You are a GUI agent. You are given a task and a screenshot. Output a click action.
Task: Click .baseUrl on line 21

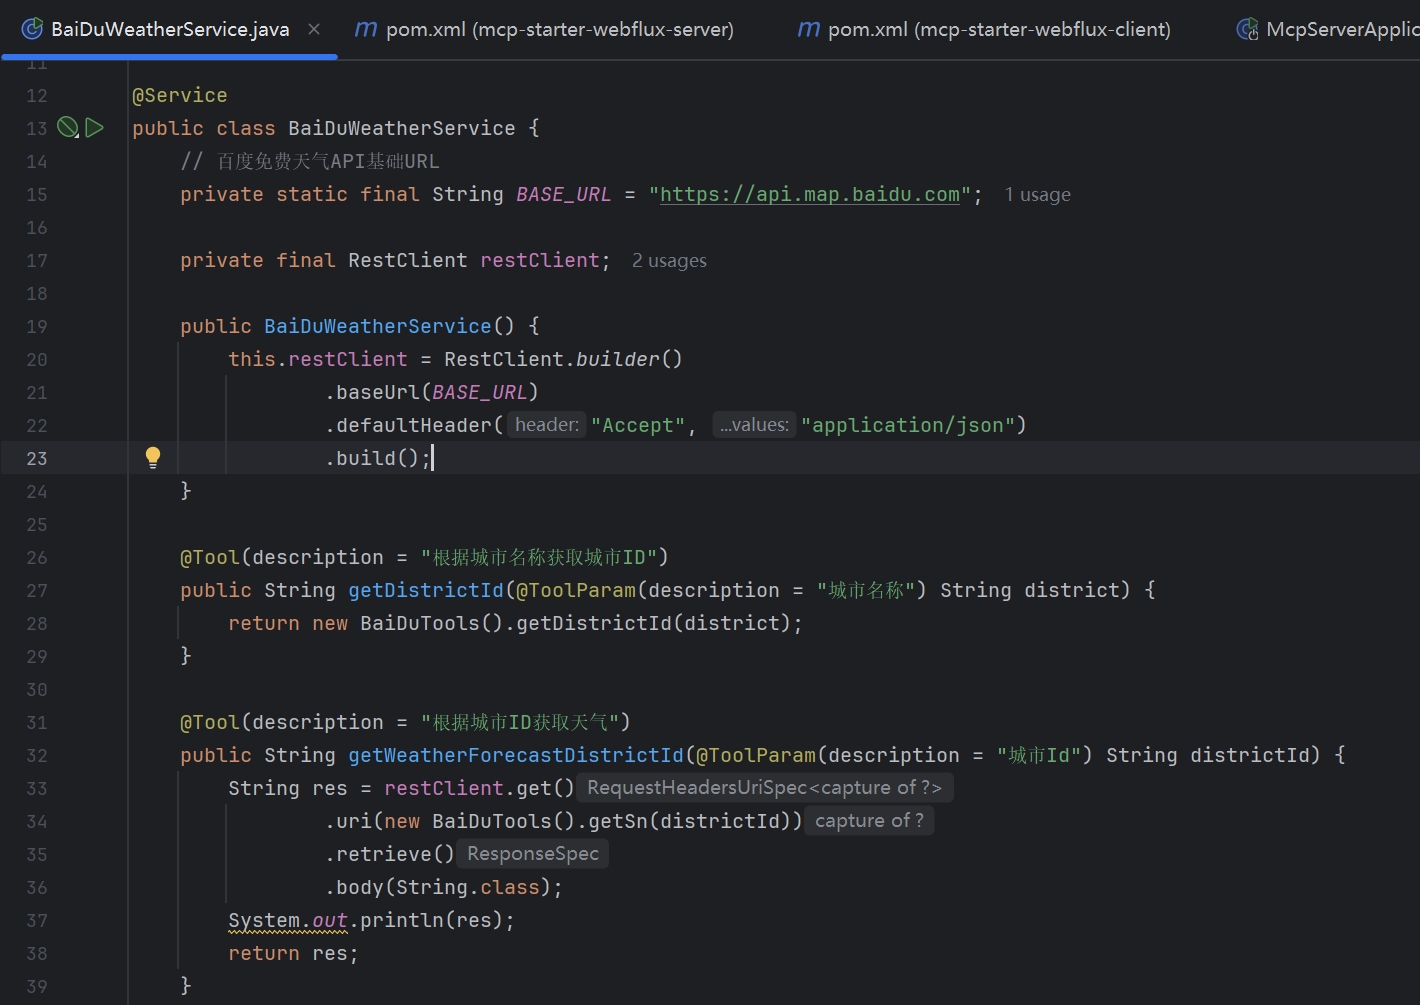pyautogui.click(x=372, y=392)
